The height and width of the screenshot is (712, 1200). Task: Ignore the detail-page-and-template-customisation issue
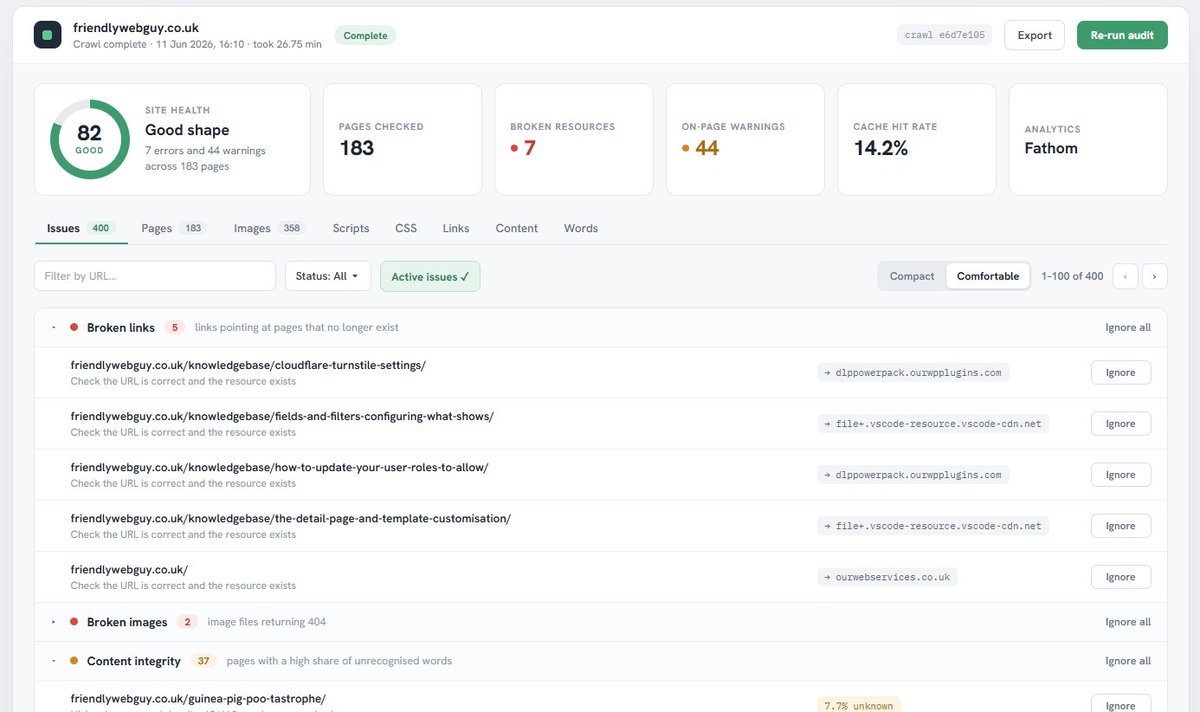pos(1121,525)
